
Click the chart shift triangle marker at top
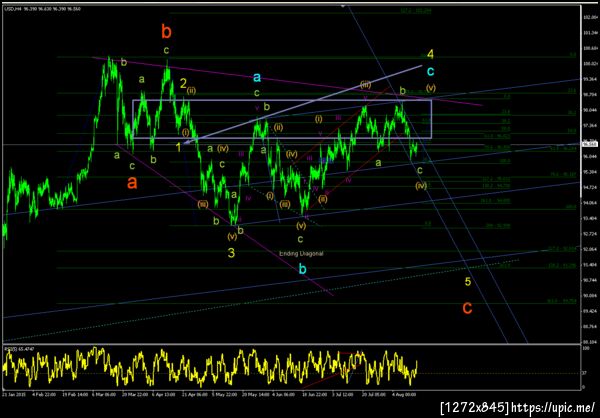pyautogui.click(x=343, y=6)
